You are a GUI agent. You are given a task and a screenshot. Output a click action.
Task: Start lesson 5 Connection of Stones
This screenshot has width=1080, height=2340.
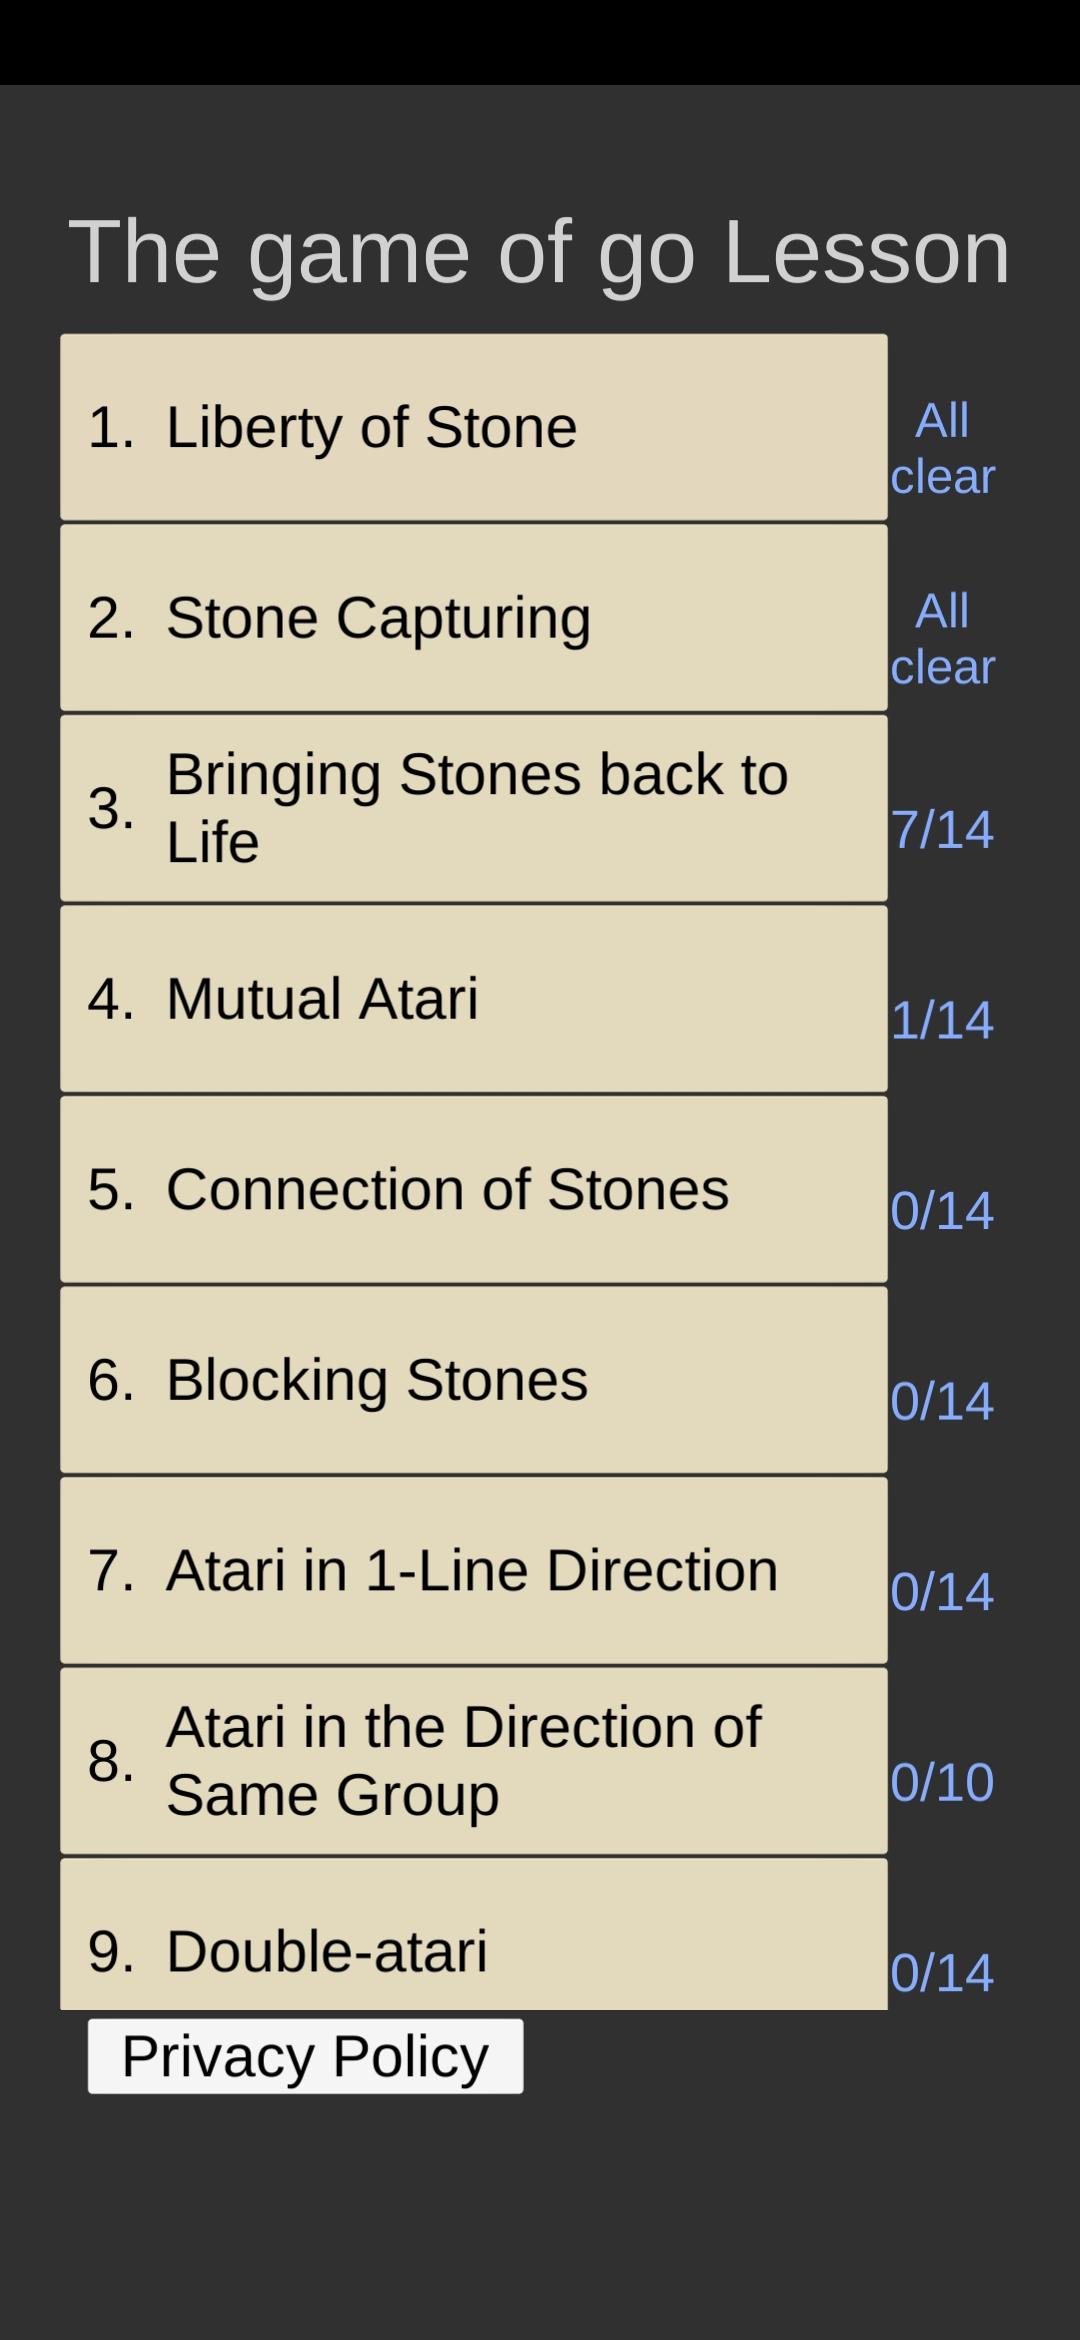(x=474, y=1189)
